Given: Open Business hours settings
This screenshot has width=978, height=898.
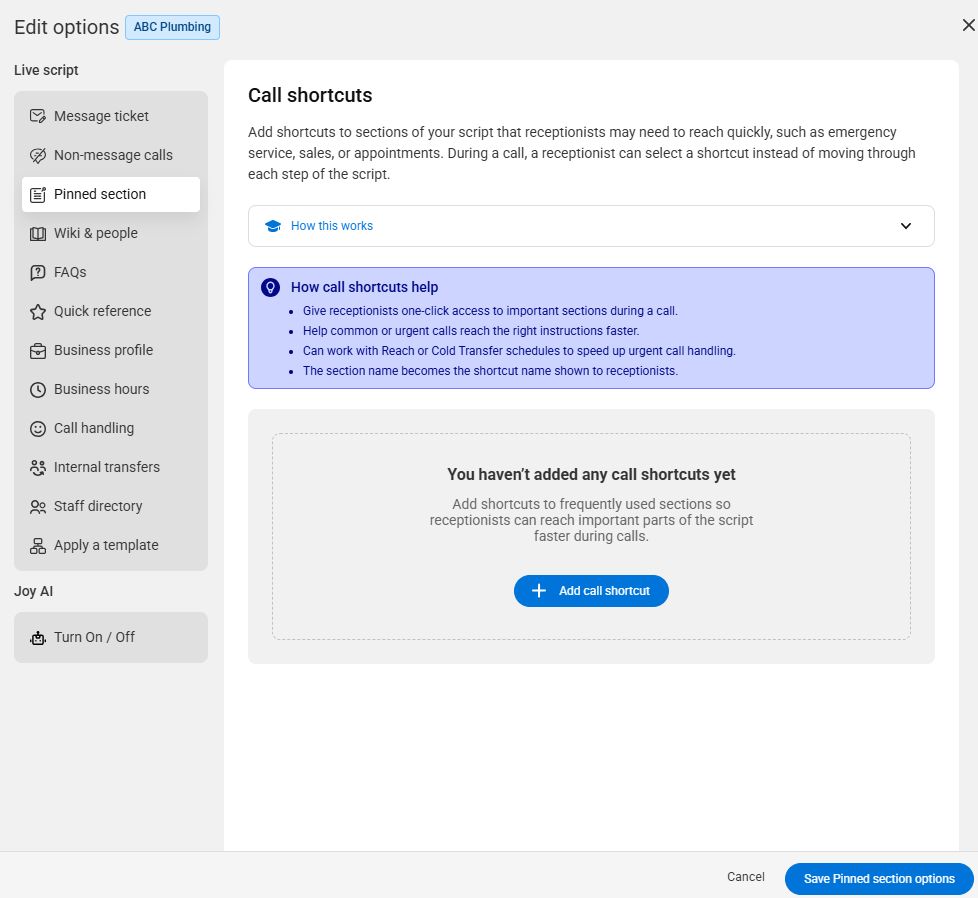Looking at the screenshot, I should [x=111, y=389].
